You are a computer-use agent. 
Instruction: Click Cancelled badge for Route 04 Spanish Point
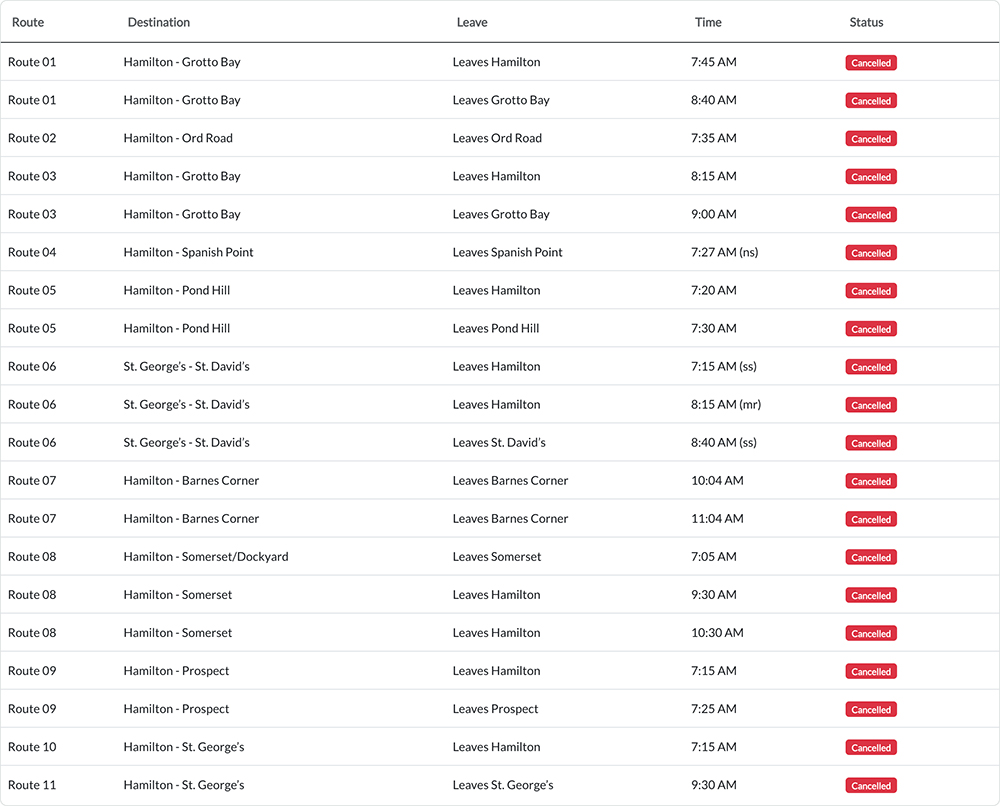click(871, 253)
